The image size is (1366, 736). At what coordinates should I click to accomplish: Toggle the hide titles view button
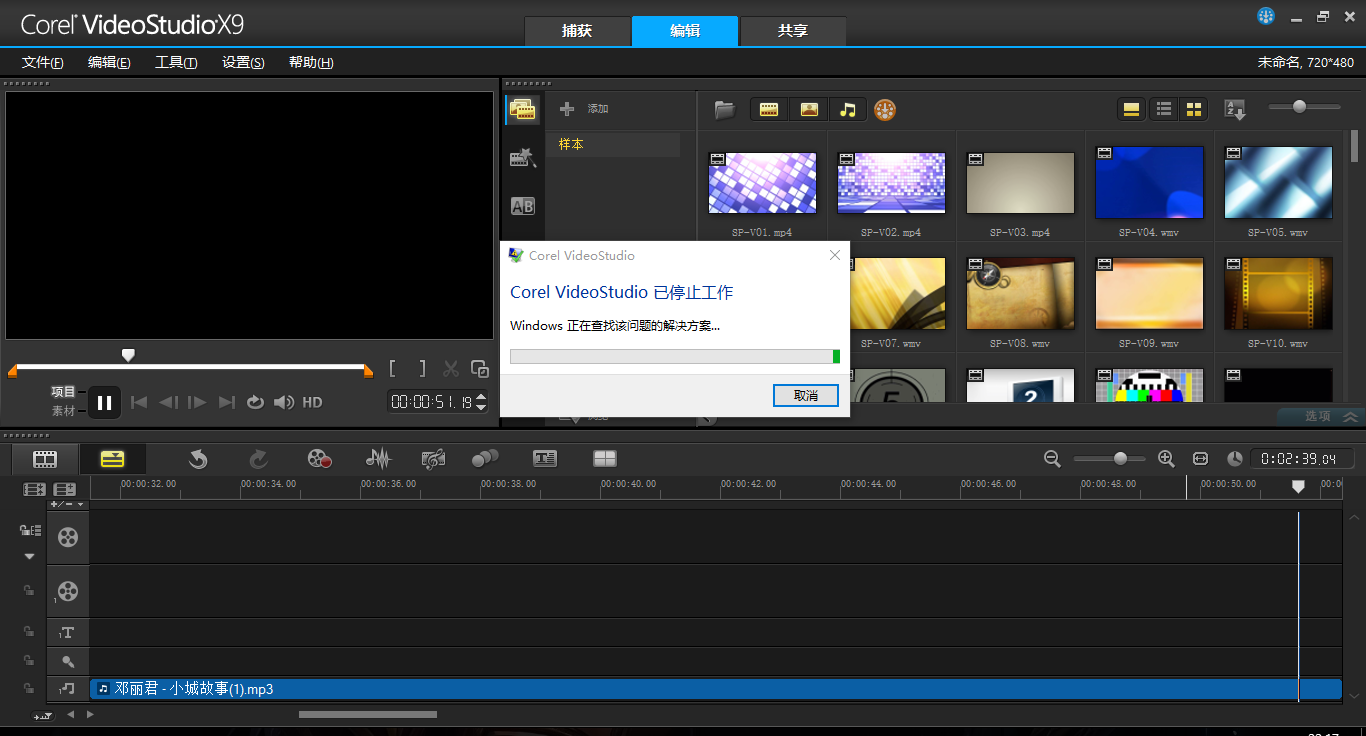(x=1131, y=110)
